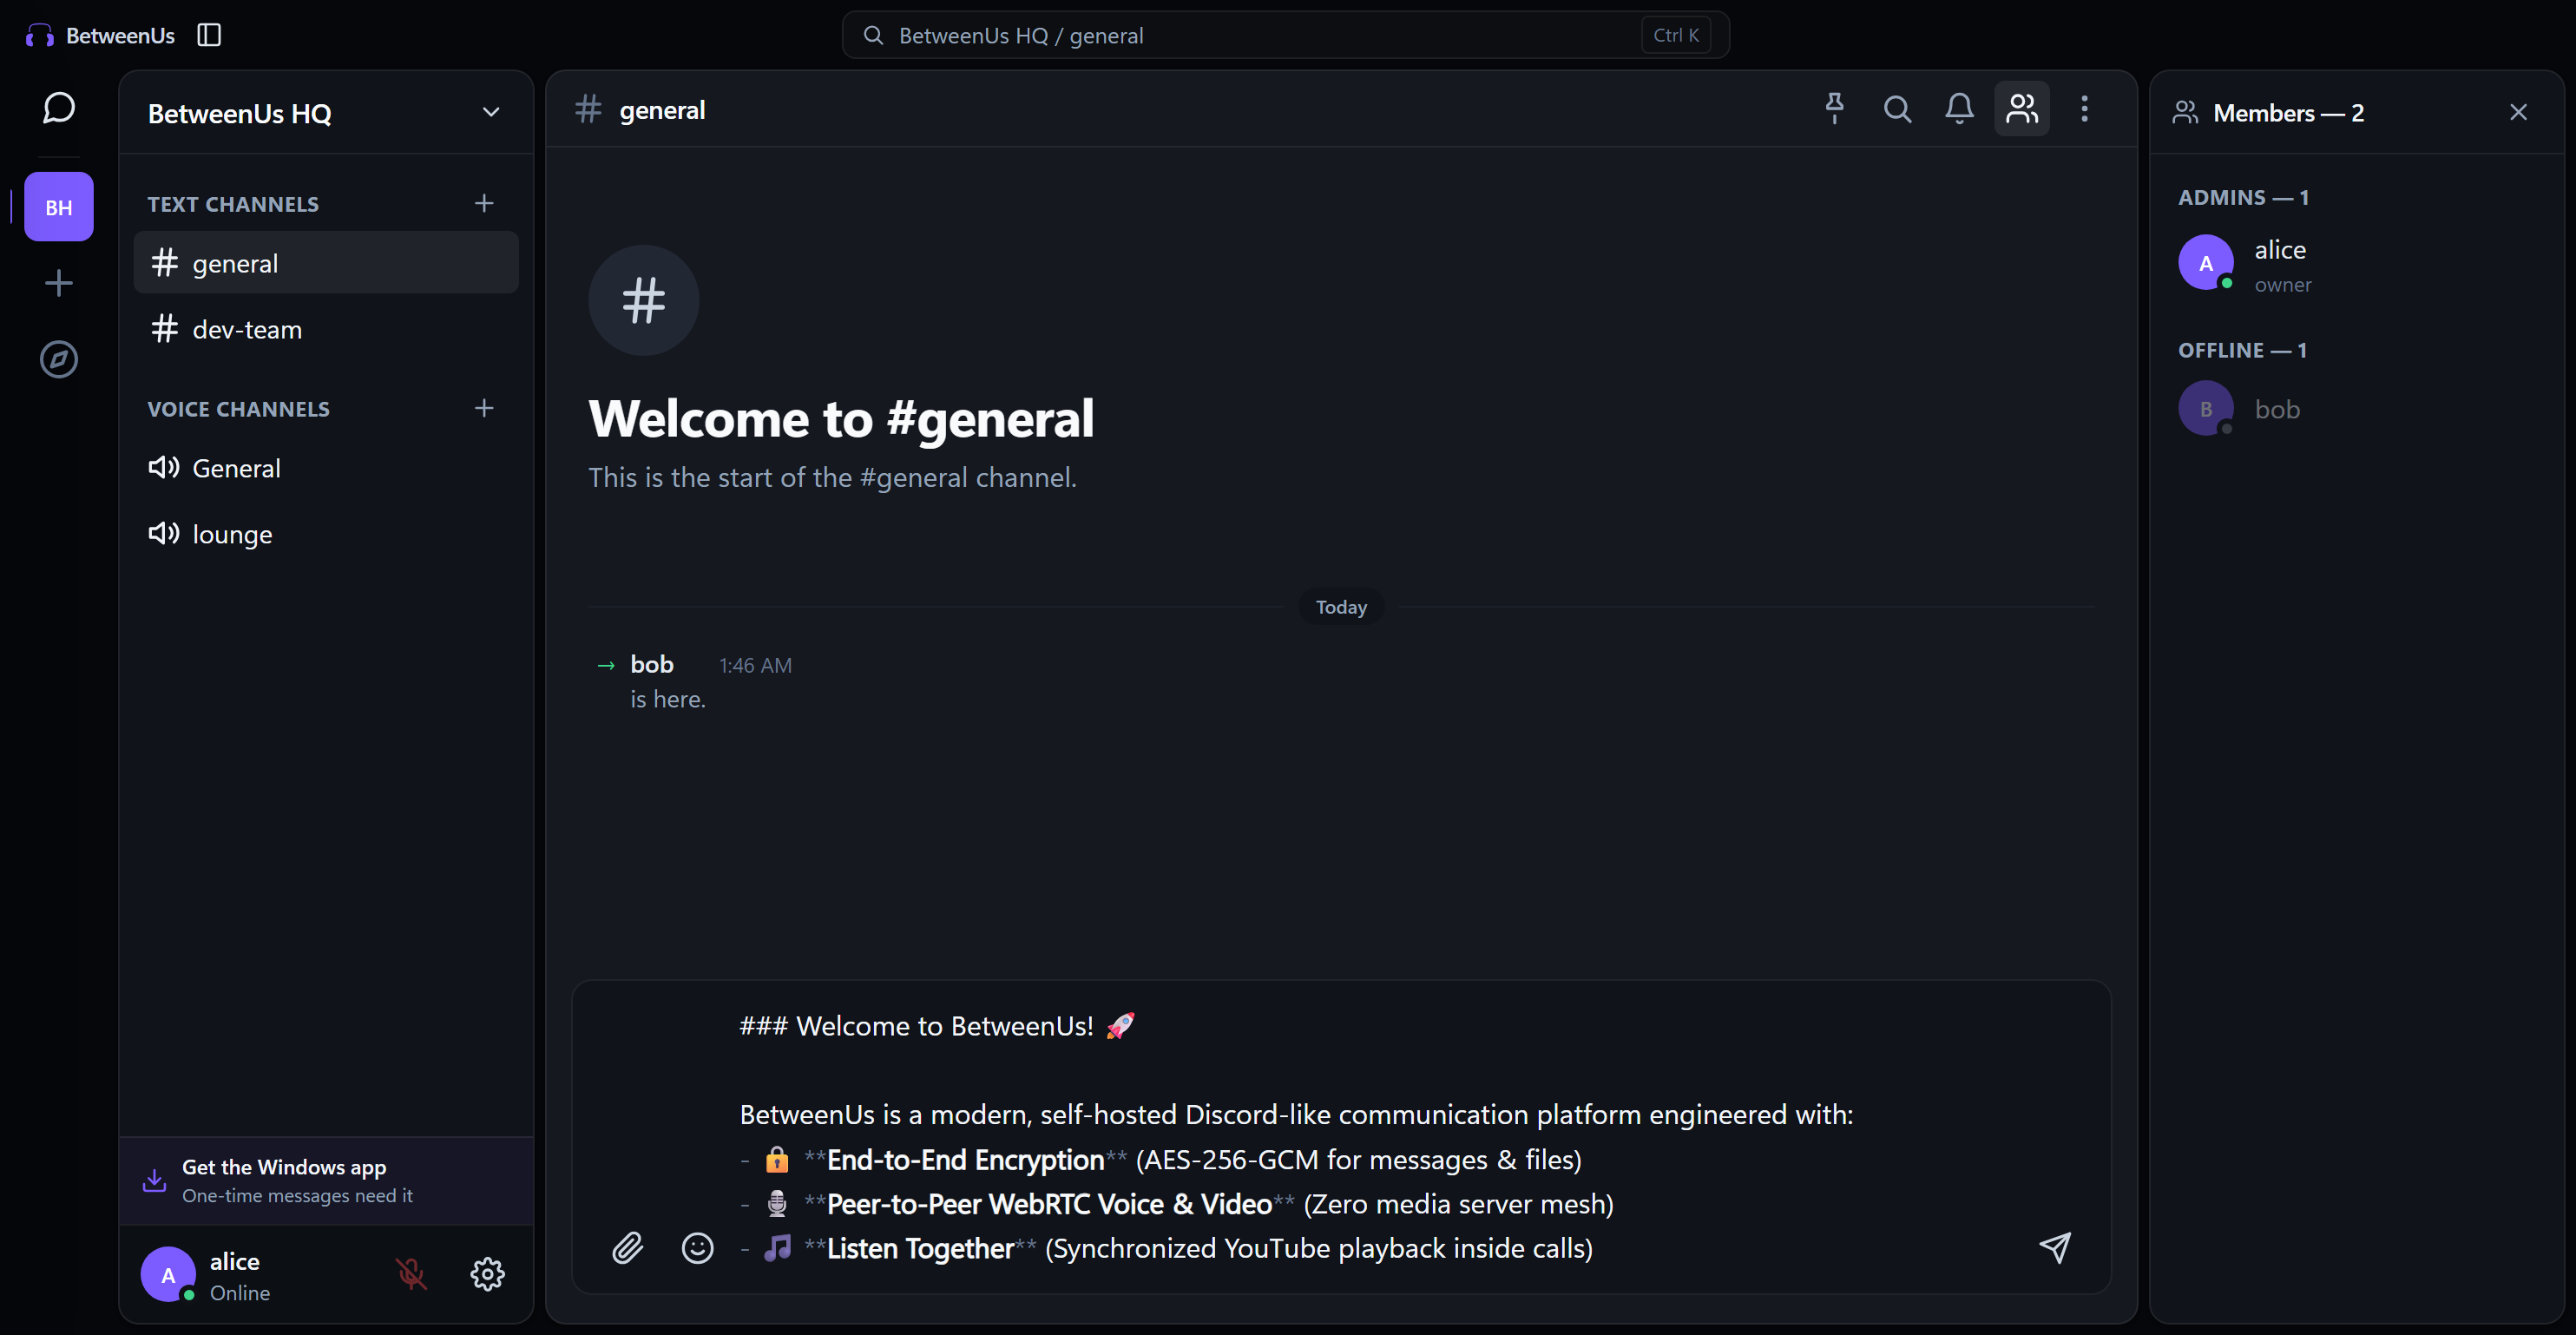The height and width of the screenshot is (1335, 2576).
Task: Join the General voice channel
Action: click(x=326, y=468)
